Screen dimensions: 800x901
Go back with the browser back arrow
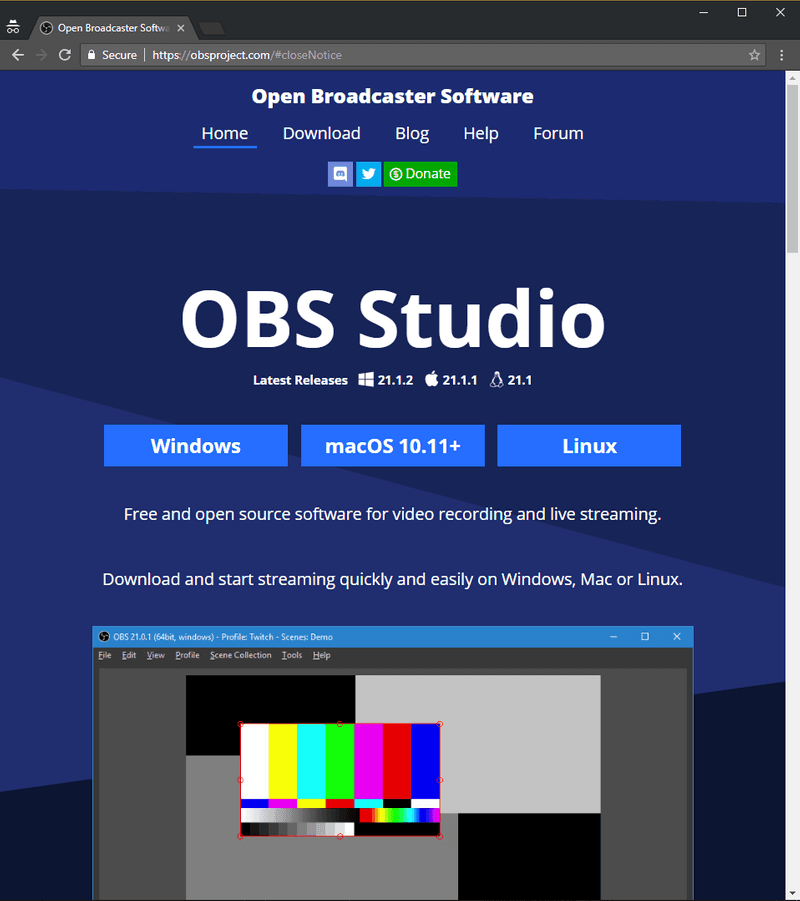[18, 55]
